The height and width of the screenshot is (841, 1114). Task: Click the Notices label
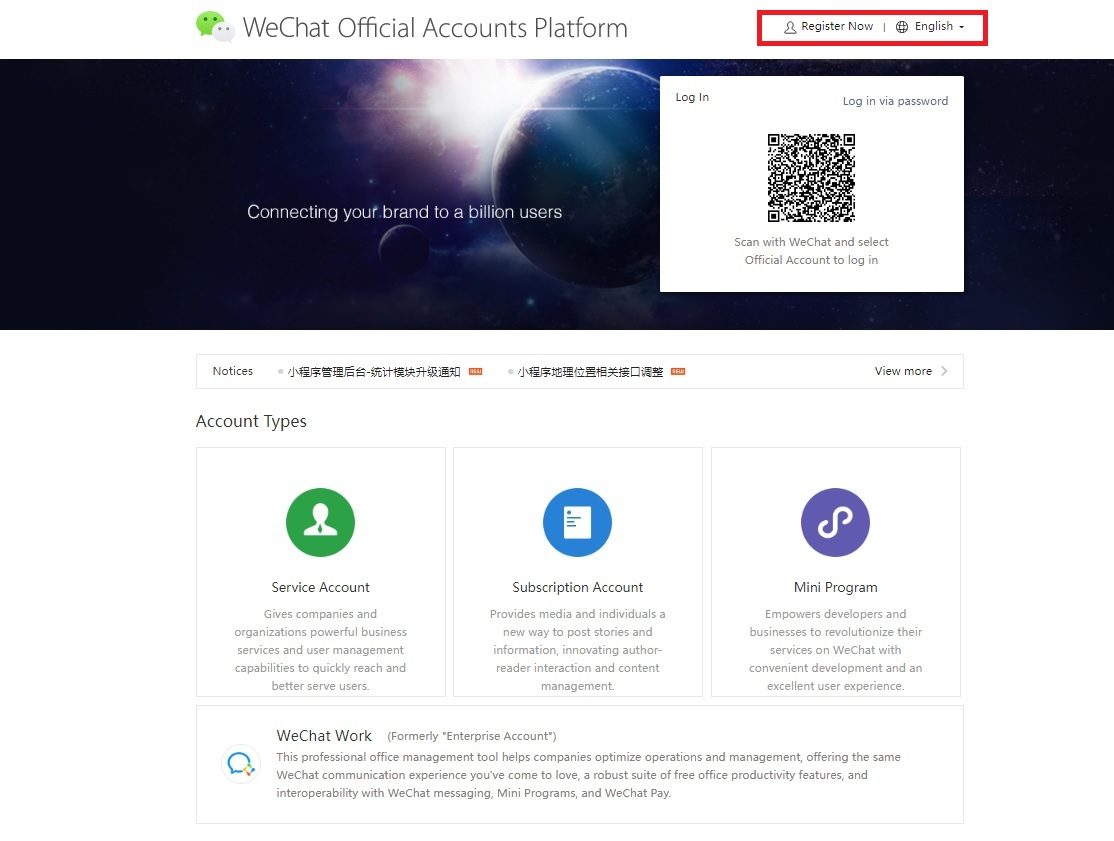pos(232,371)
